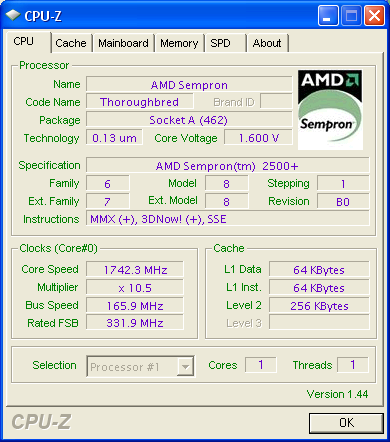Viewport: 390px width, 442px height.
Task: Click the 0.13 um technology value
Action: tap(114, 138)
